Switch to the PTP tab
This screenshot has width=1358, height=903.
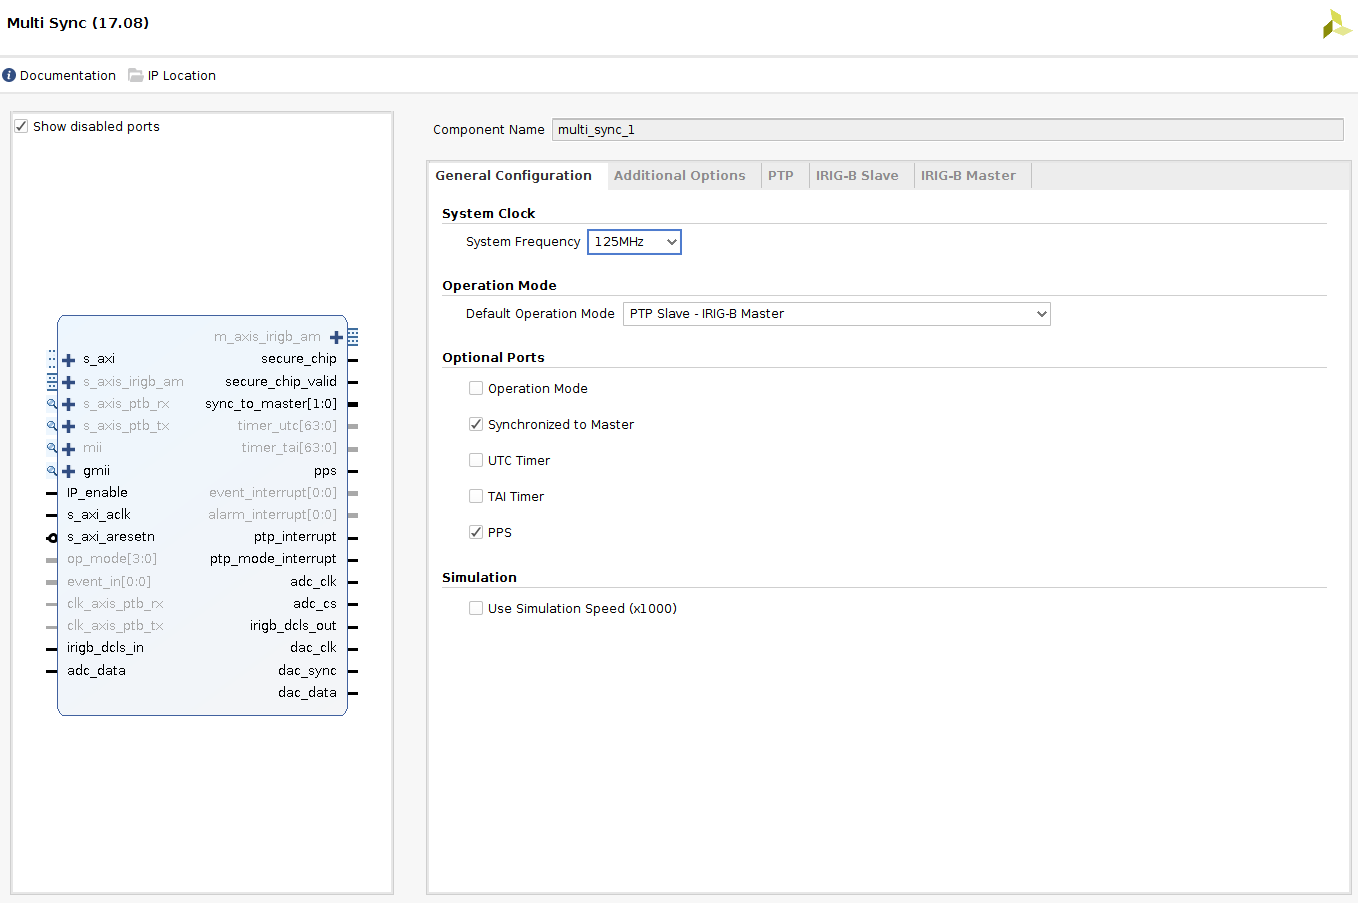coord(780,176)
